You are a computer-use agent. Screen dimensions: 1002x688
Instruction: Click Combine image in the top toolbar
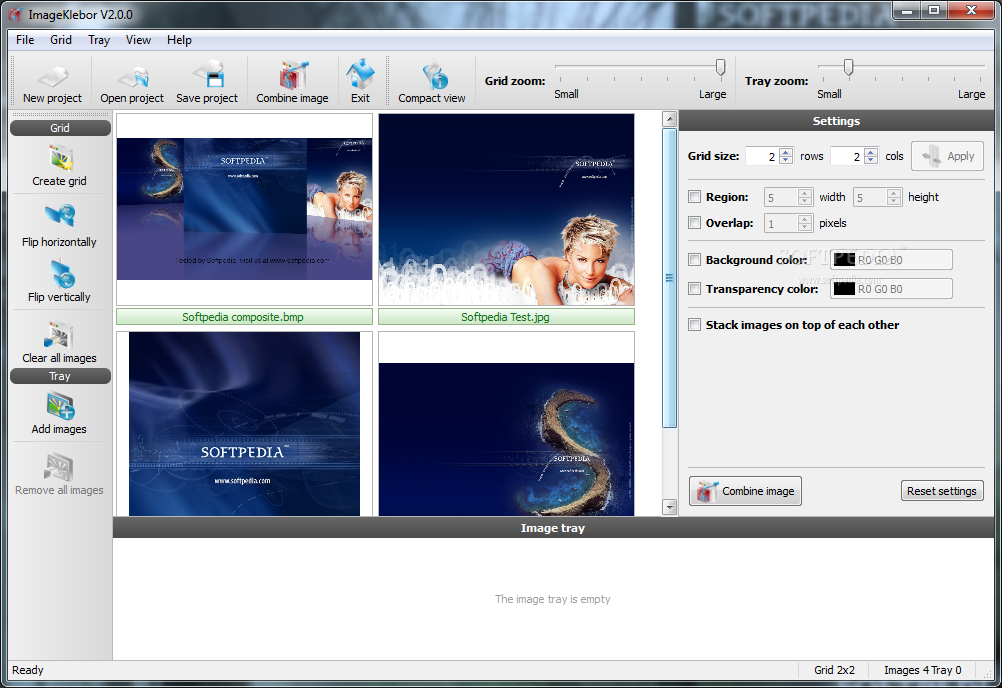click(292, 81)
